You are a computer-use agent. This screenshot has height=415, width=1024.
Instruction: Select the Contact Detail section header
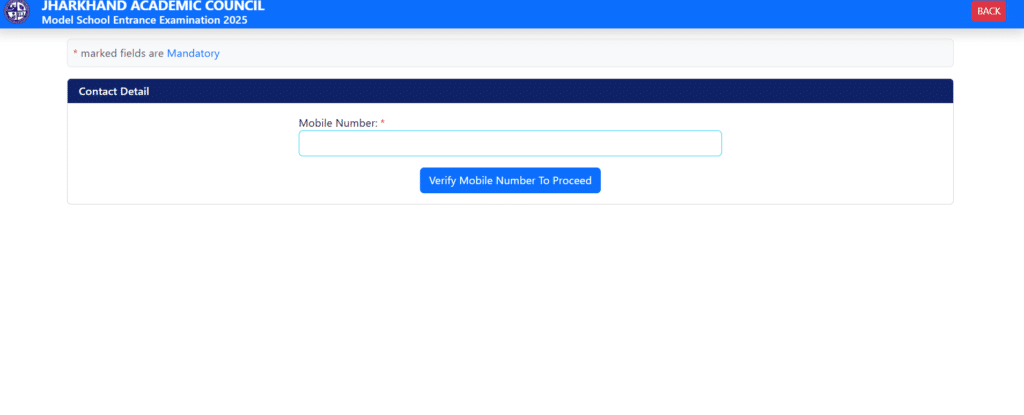(114, 92)
